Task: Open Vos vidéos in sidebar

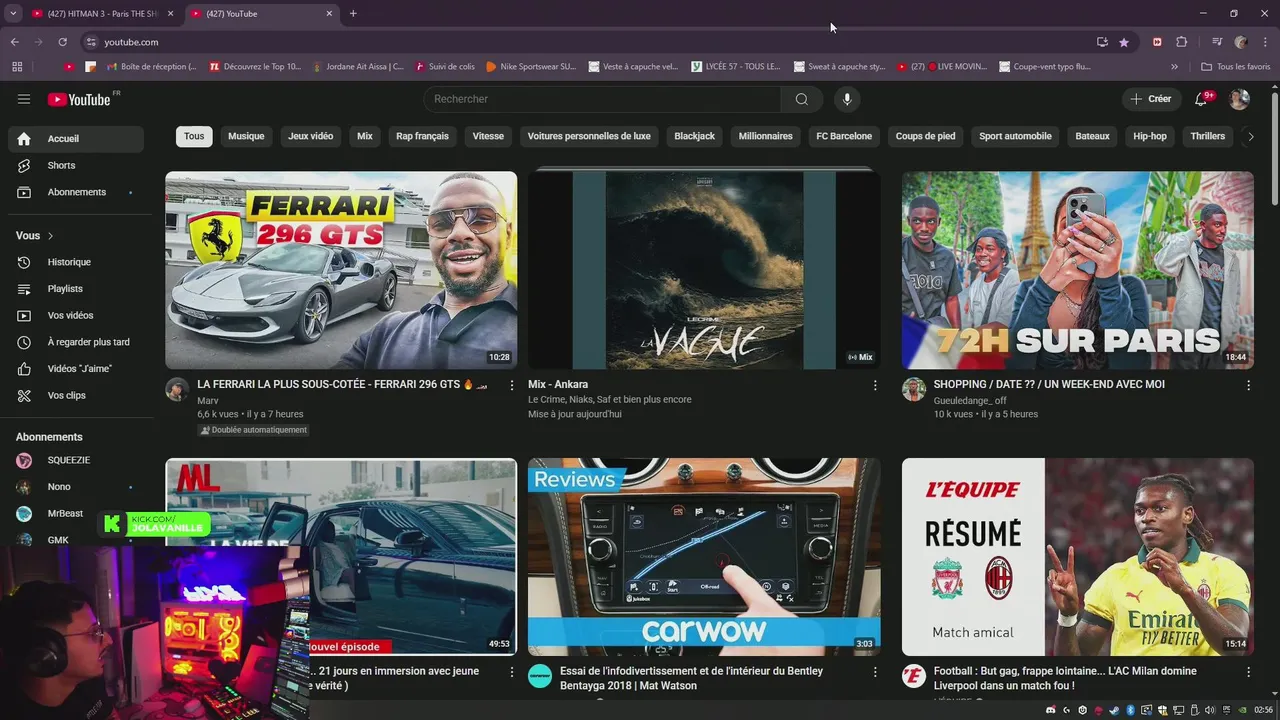Action: tap(76, 315)
